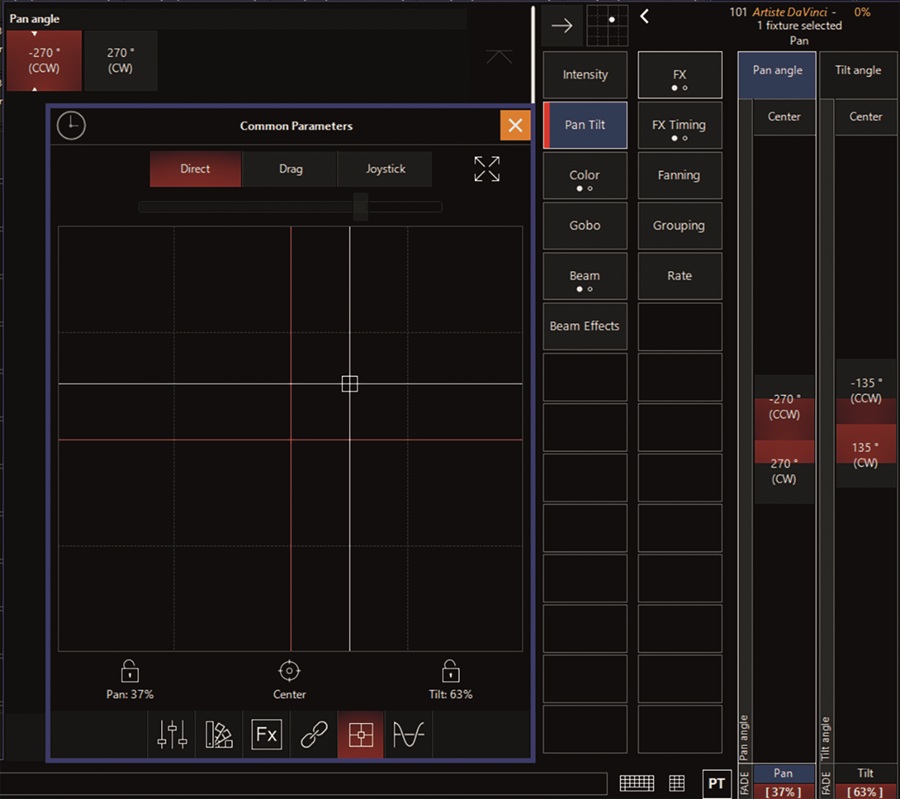Image resolution: width=900 pixels, height=799 pixels.
Task: Click Center under Pan angle
Action: [x=784, y=117]
